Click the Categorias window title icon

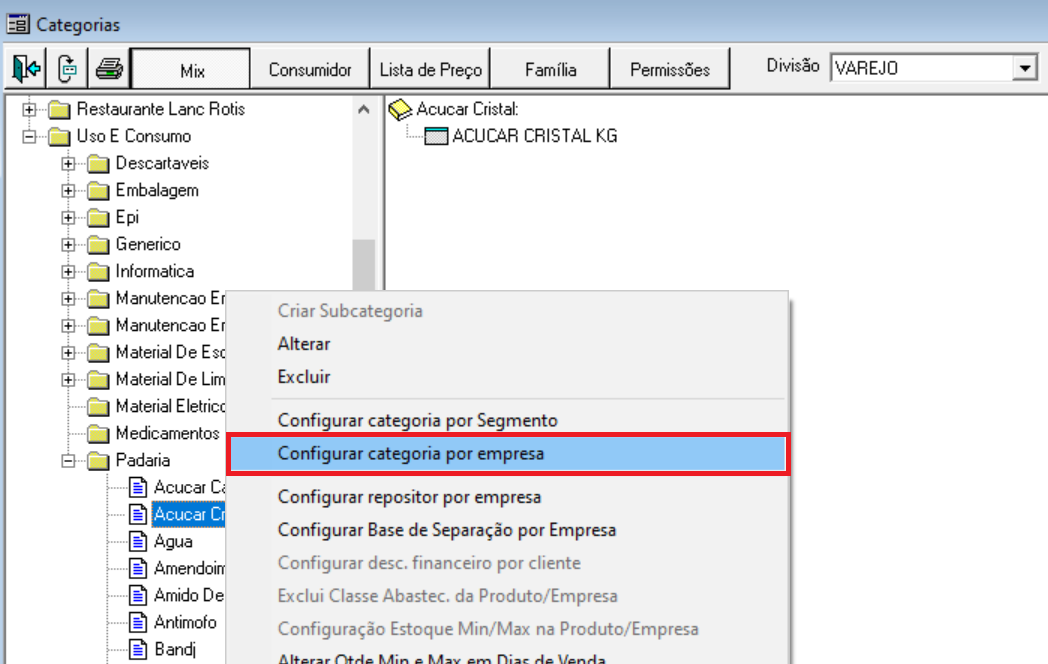pos(18,25)
